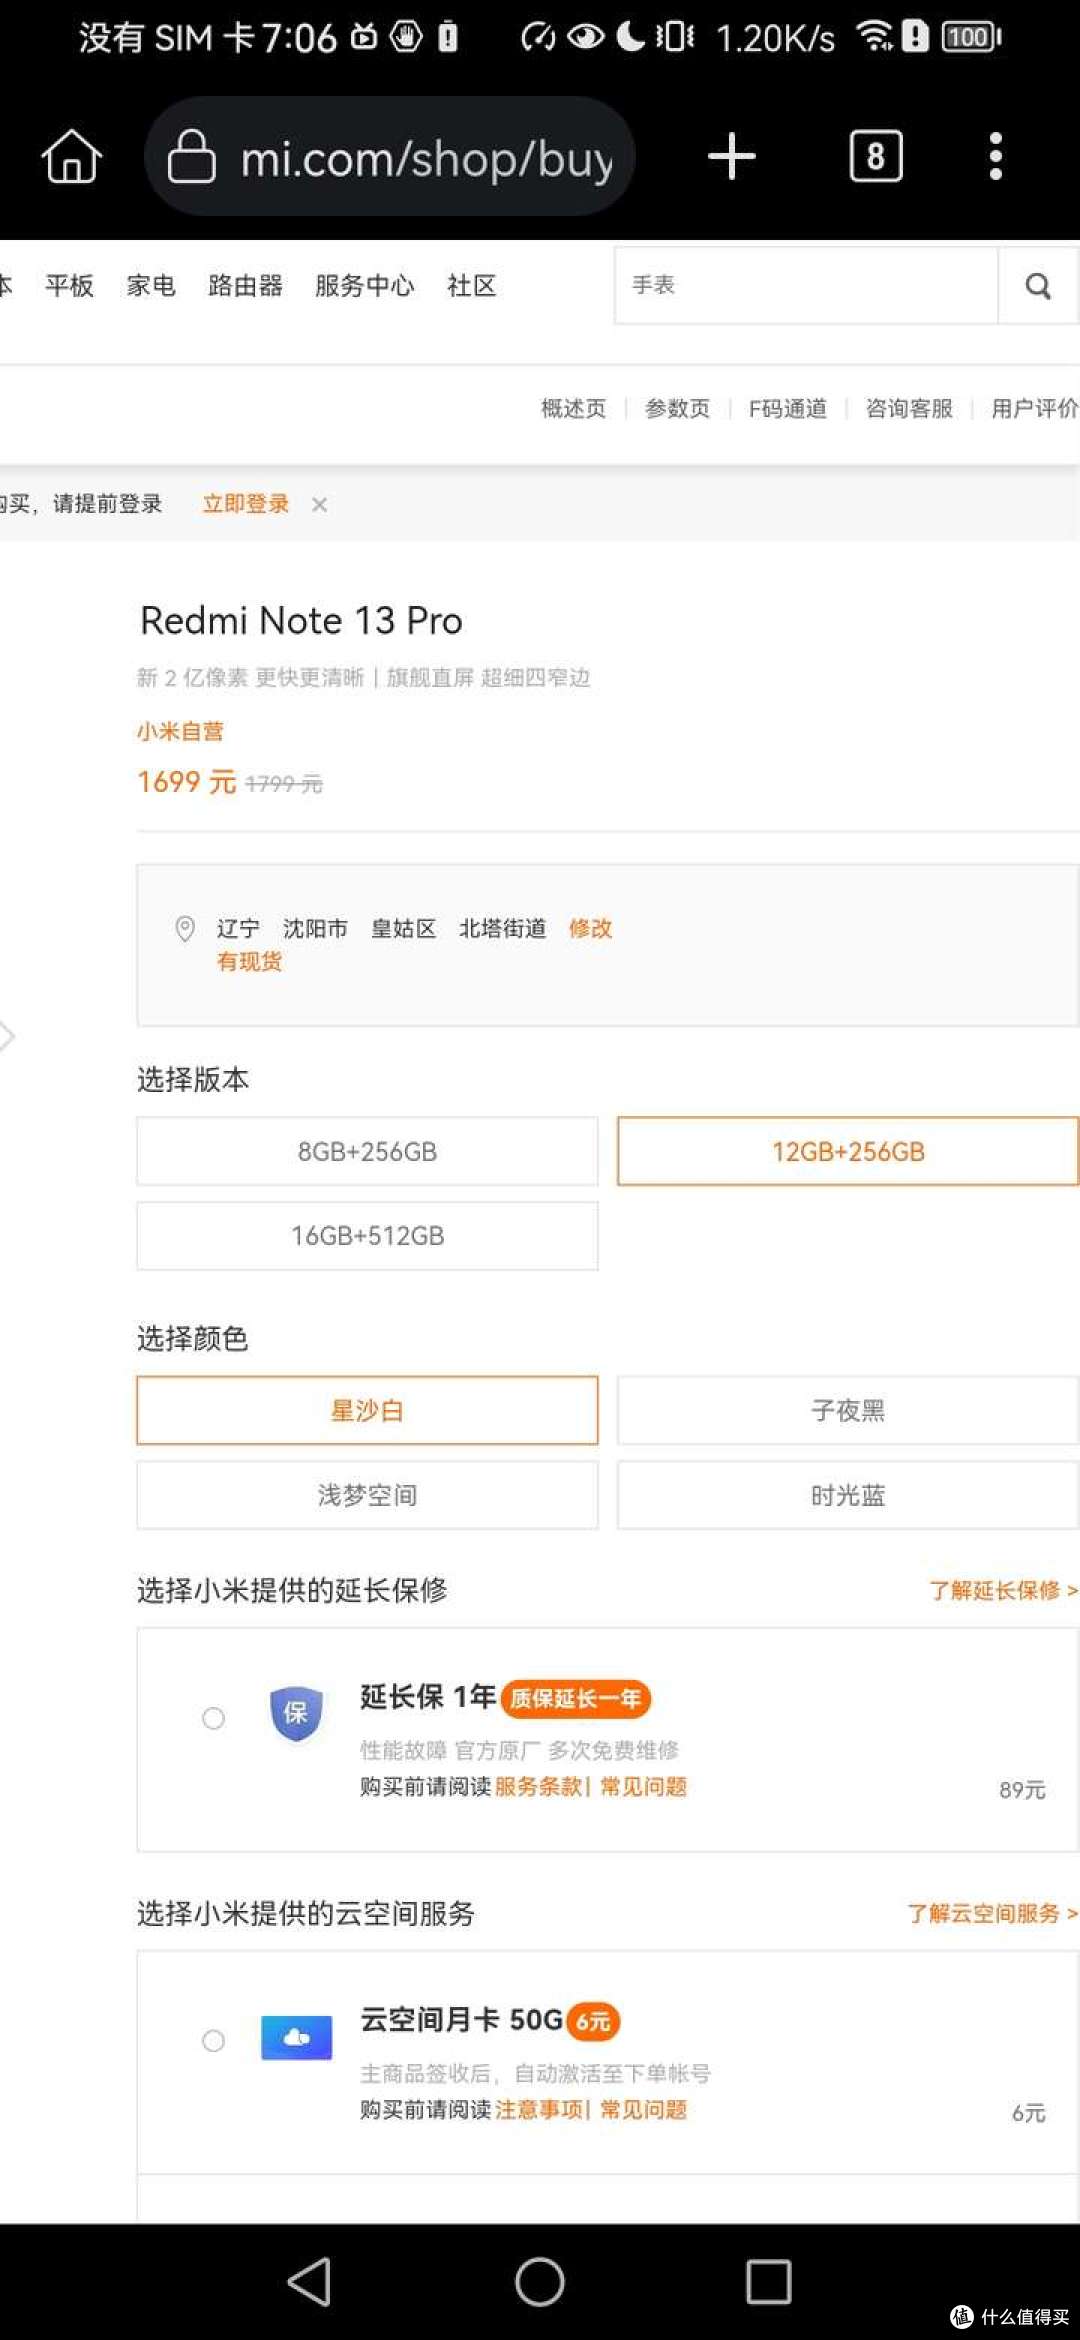Click the 1699 元 price
This screenshot has width=1080, height=2340.
tap(187, 781)
